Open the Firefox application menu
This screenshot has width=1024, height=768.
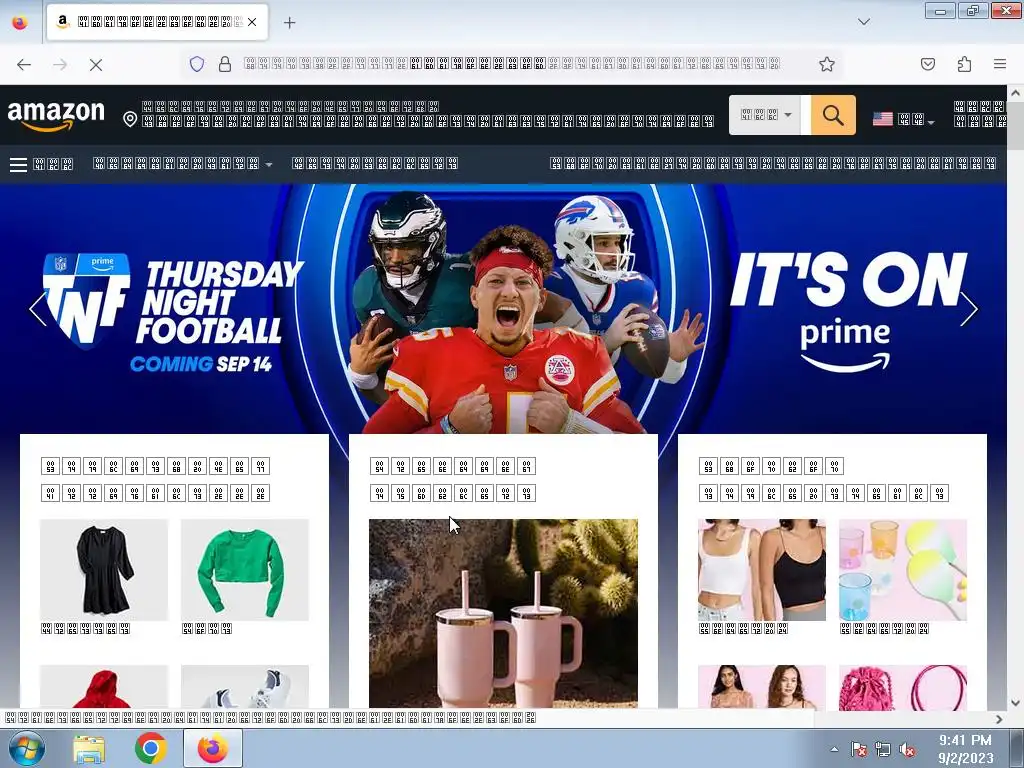point(1000,64)
